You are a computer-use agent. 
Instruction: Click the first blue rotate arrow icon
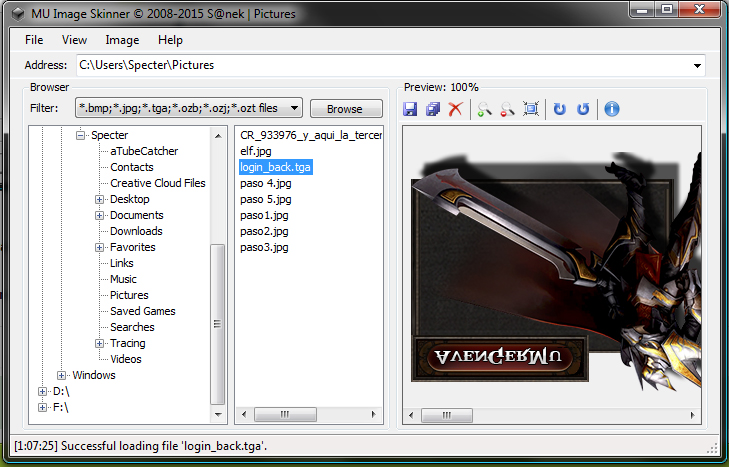[560, 109]
